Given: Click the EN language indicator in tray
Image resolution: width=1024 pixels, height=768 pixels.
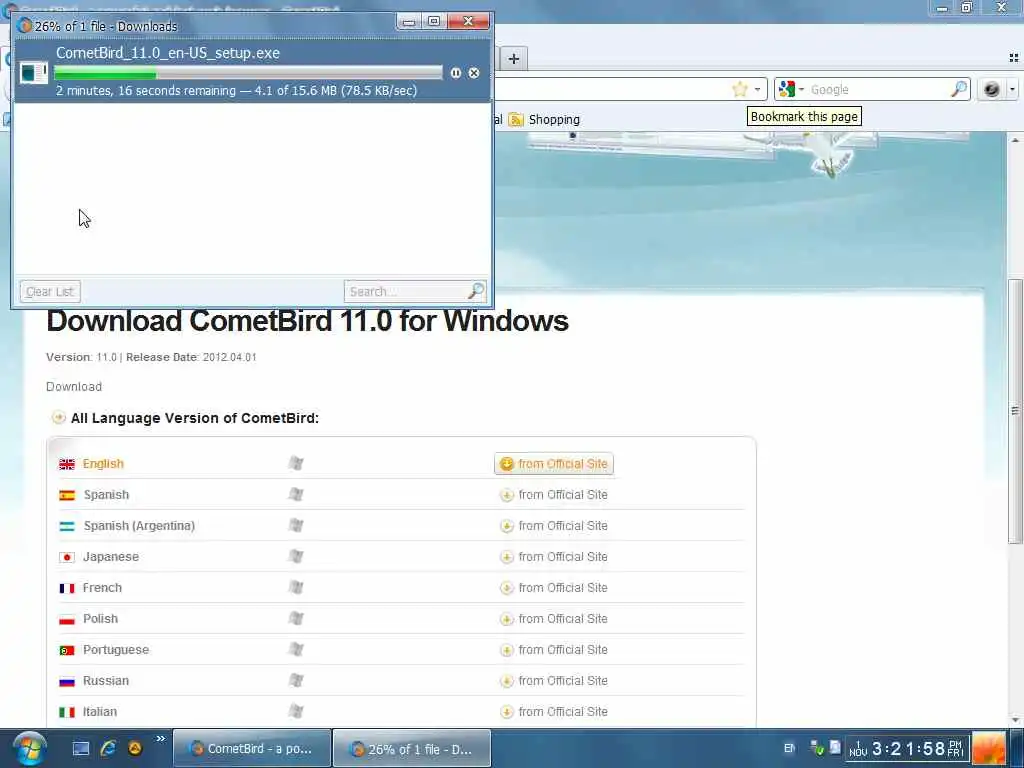Looking at the screenshot, I should 790,748.
